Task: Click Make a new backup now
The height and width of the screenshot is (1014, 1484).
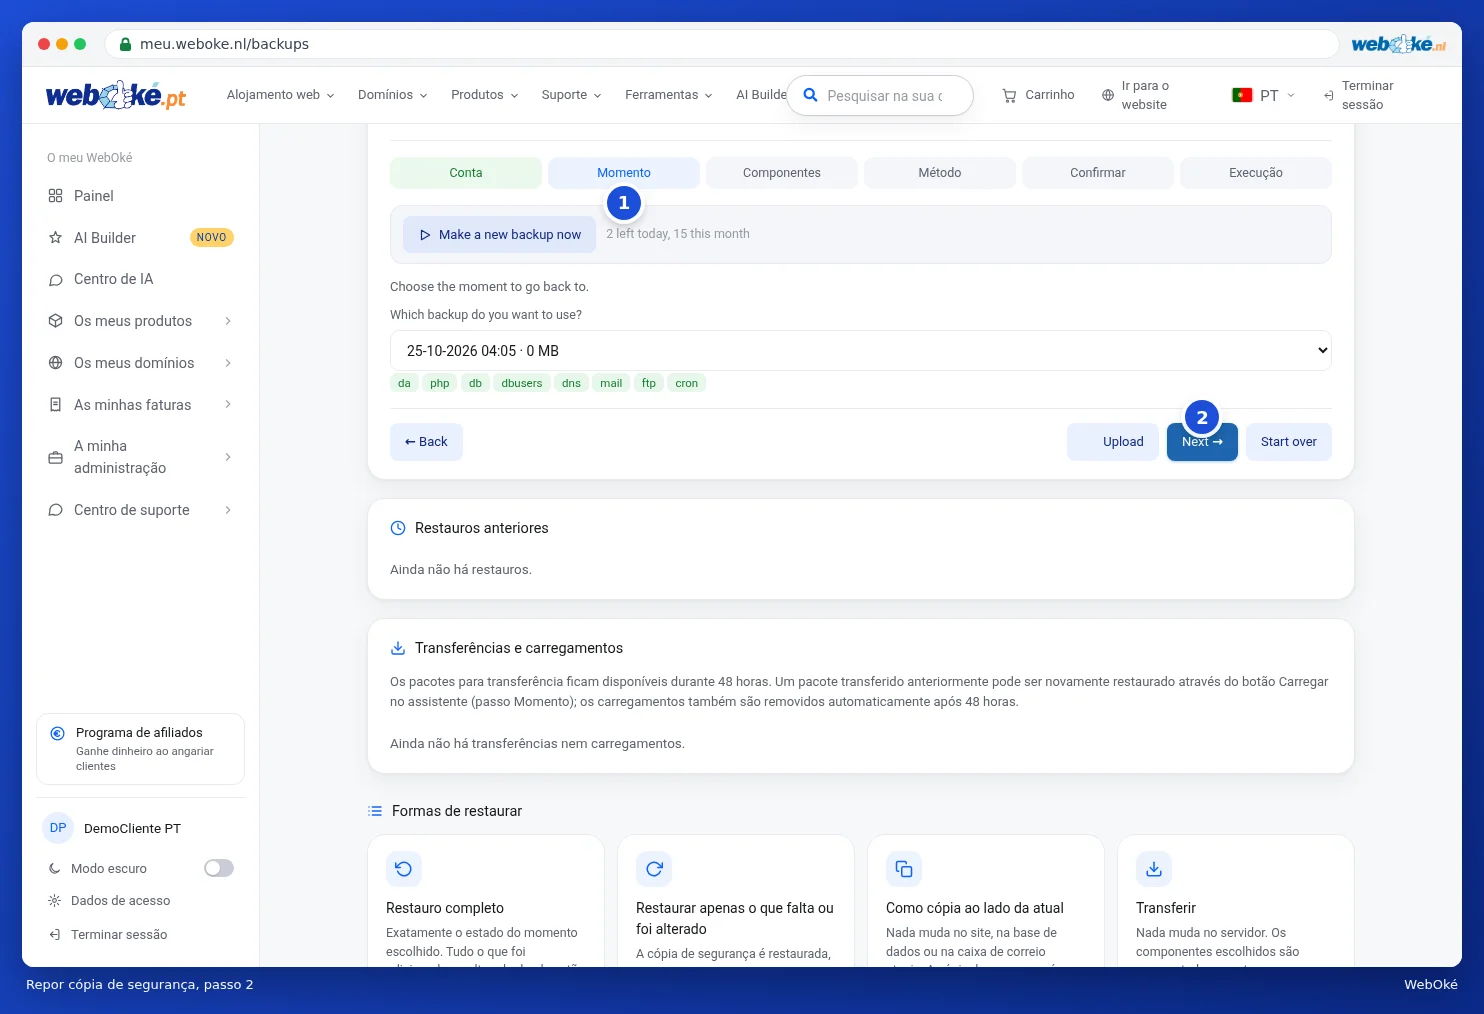Action: [x=501, y=235]
